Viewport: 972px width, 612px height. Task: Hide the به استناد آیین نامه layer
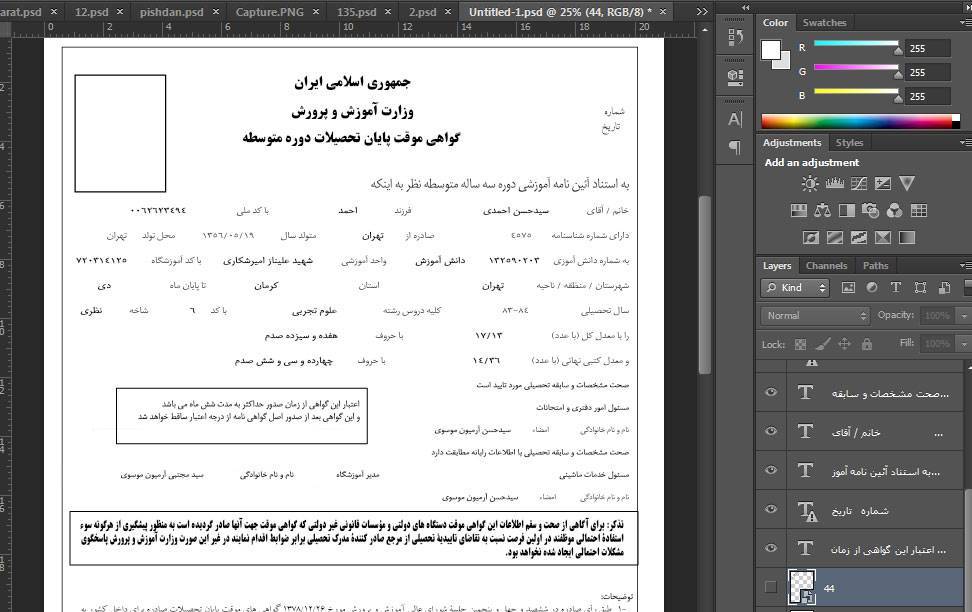771,470
